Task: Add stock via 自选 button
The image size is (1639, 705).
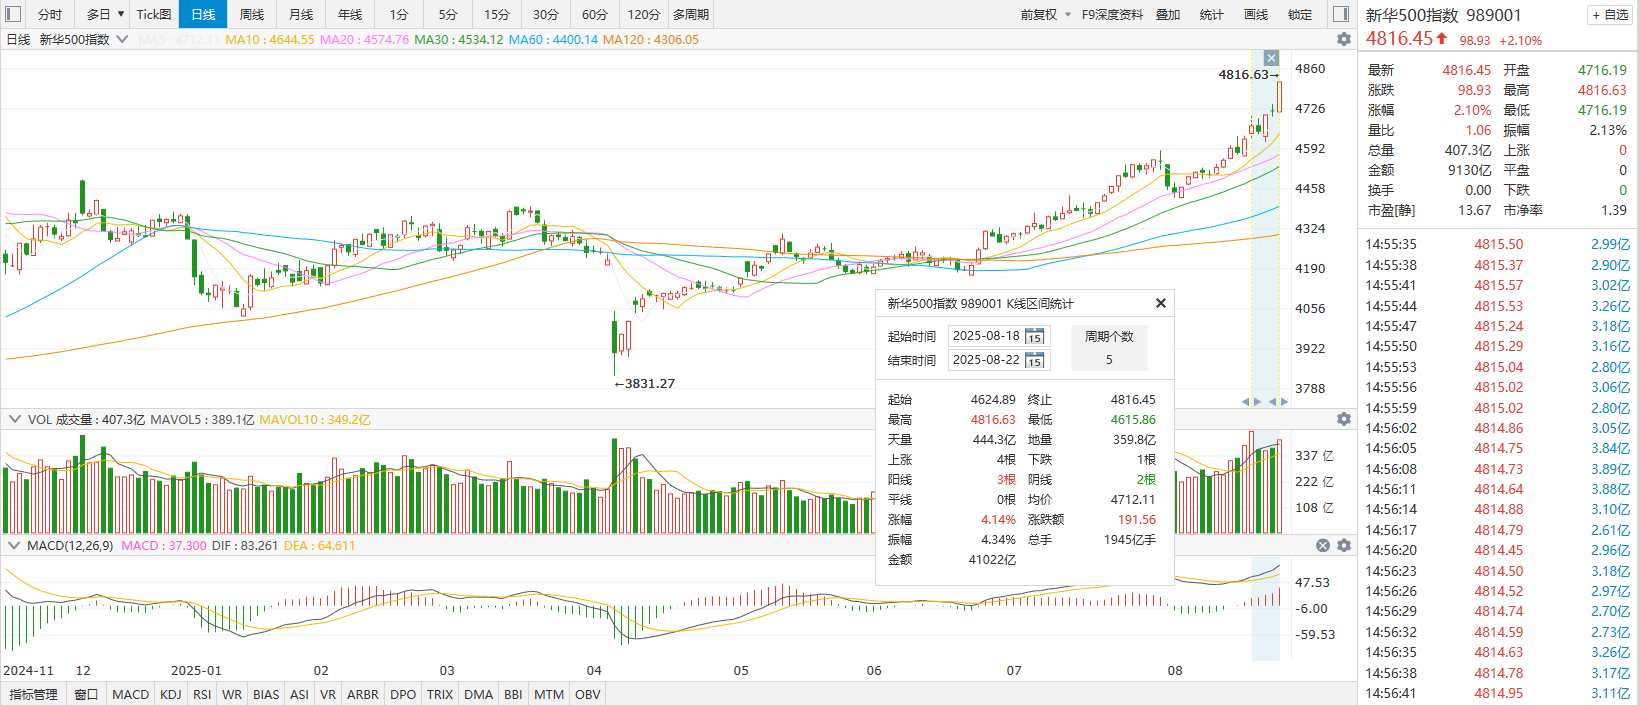Action: pyautogui.click(x=1610, y=15)
